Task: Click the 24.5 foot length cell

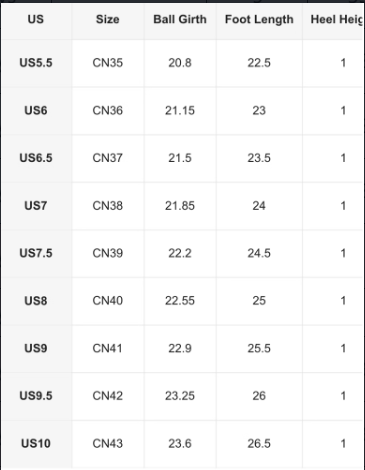Action: [259, 253]
